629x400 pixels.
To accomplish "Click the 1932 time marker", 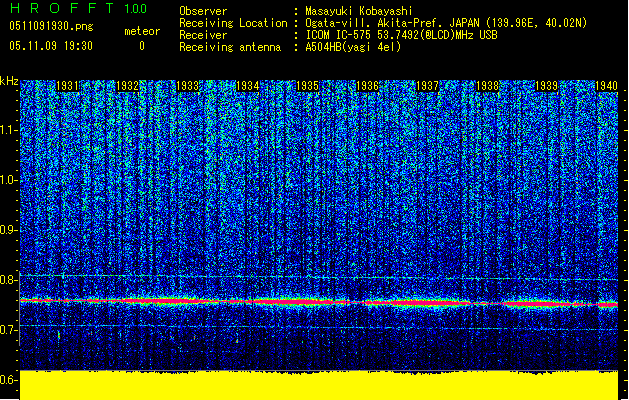I will (127, 86).
